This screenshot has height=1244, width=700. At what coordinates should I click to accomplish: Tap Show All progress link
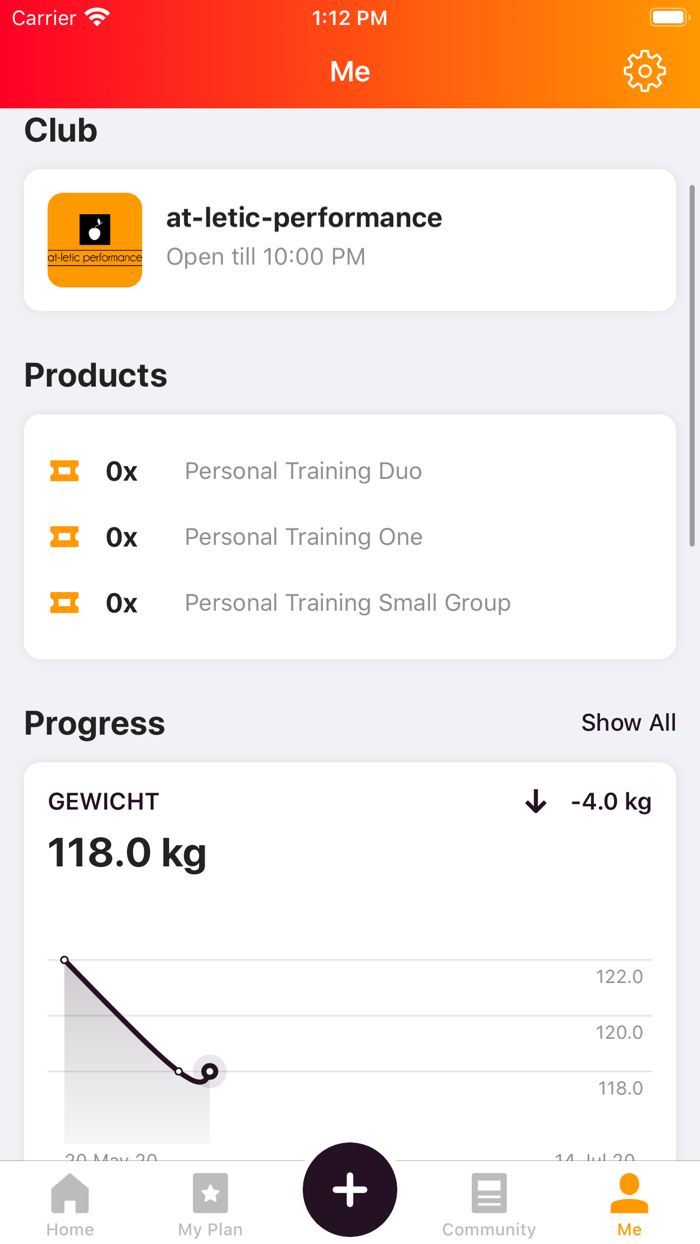coord(628,723)
